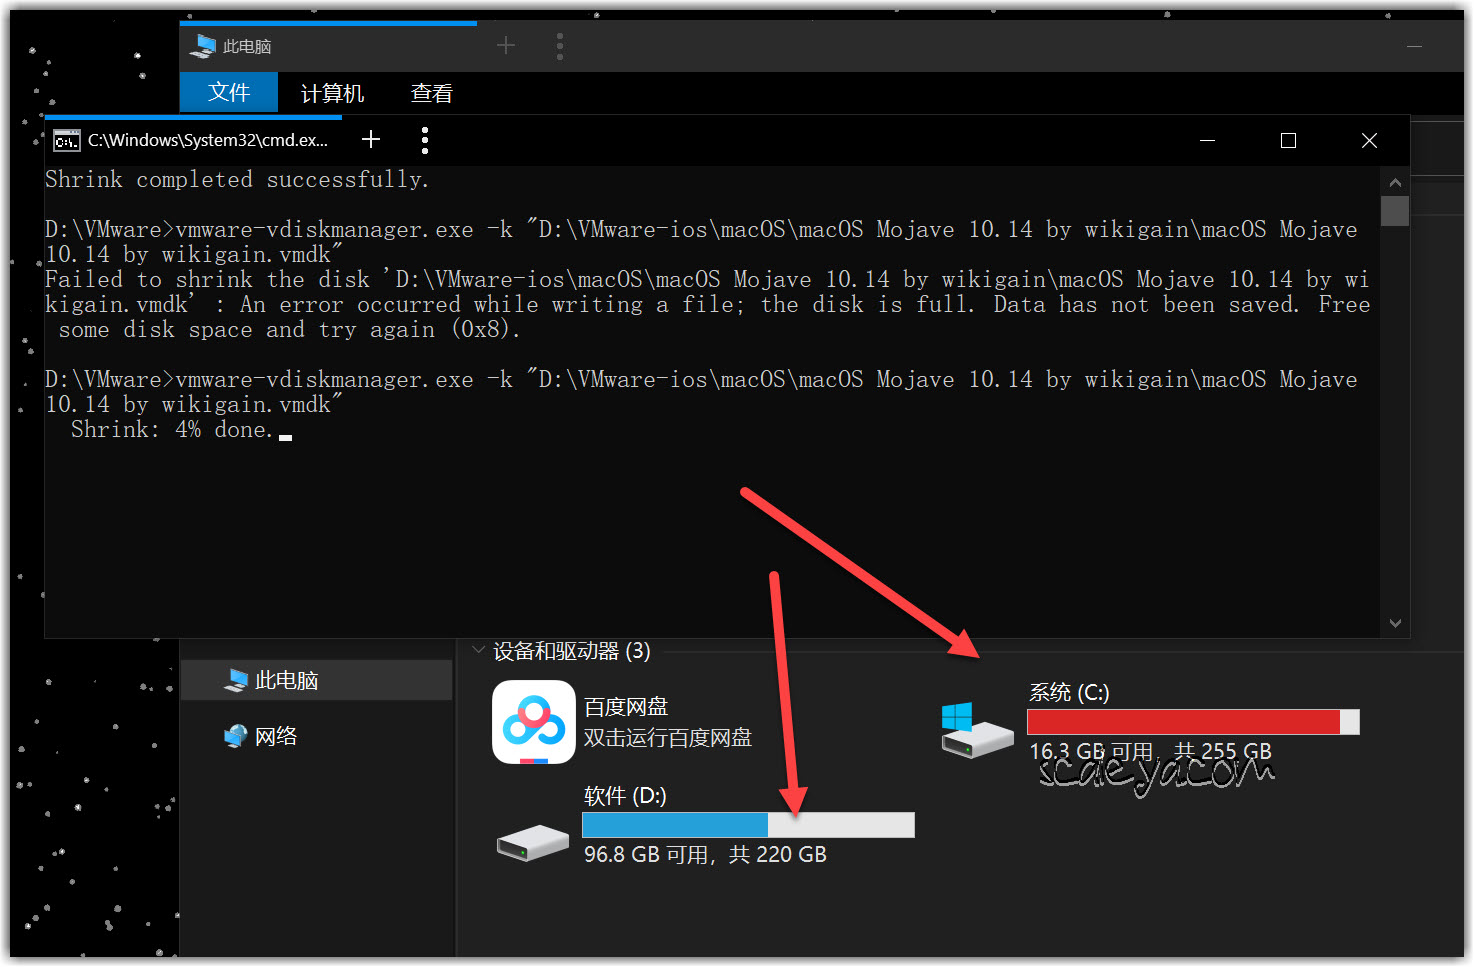Image resolution: width=1474 pixels, height=967 pixels.
Task: Click the scroll up arrow in cmd
Action: pos(1395,183)
